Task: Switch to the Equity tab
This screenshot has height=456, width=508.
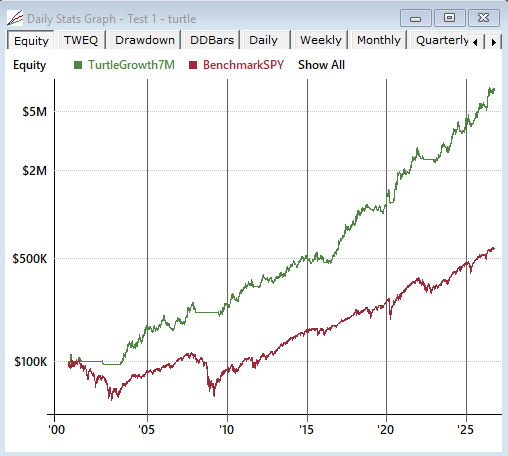Action: tap(31, 41)
